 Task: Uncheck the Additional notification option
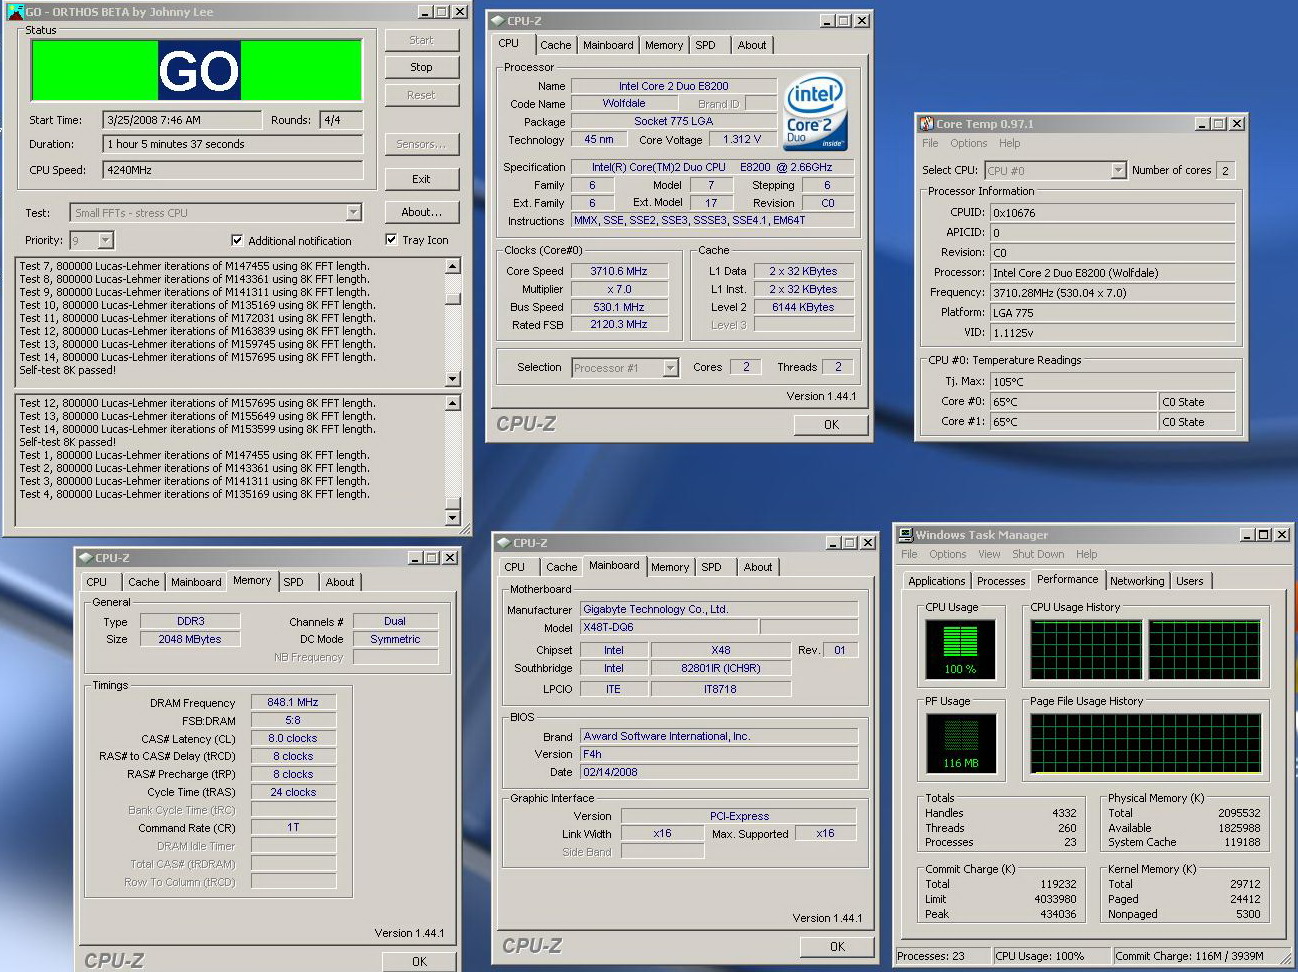(237, 240)
